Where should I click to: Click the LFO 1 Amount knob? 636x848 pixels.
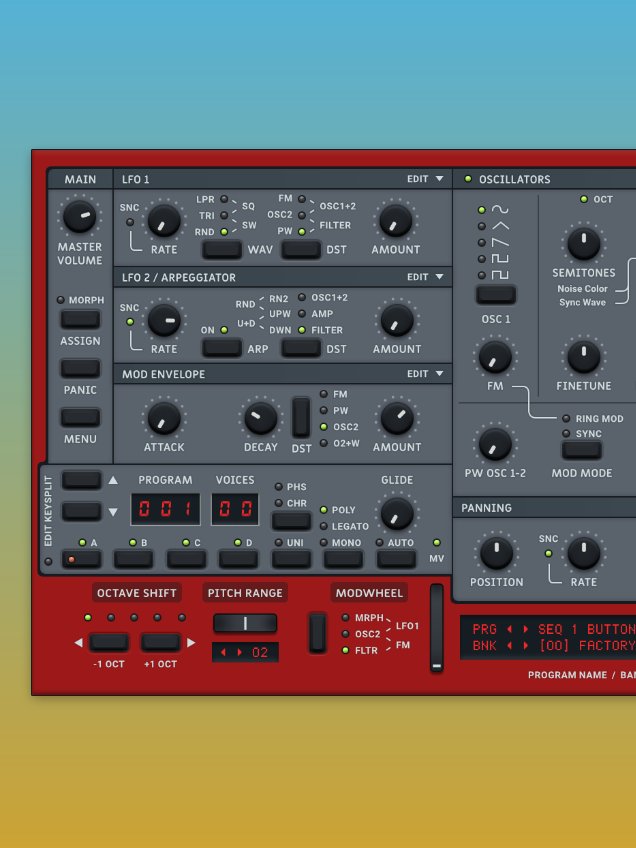click(x=395, y=221)
